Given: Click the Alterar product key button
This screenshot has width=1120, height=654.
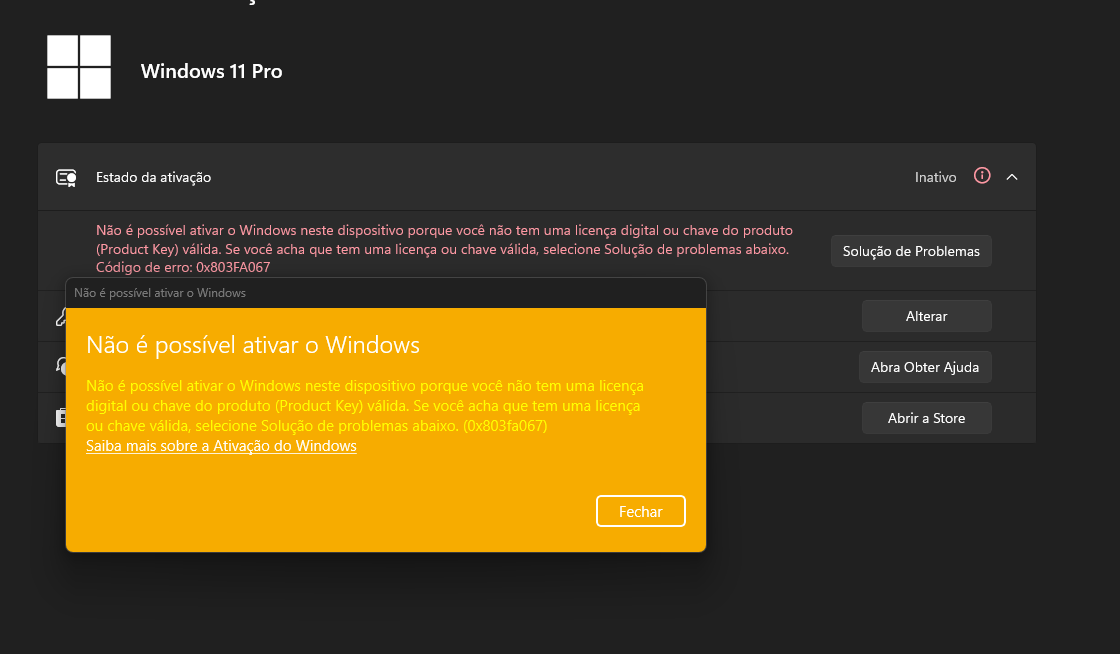Looking at the screenshot, I should [926, 316].
